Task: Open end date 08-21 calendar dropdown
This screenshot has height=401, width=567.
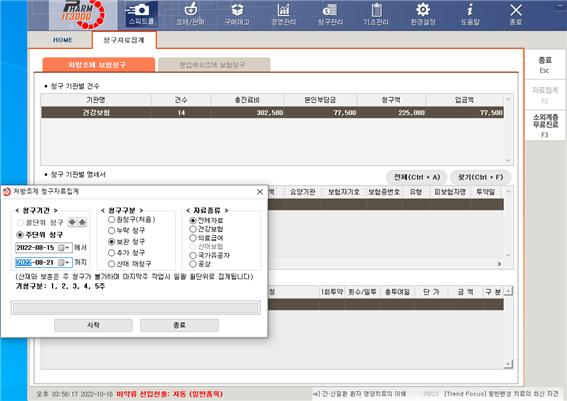Action: [x=64, y=263]
